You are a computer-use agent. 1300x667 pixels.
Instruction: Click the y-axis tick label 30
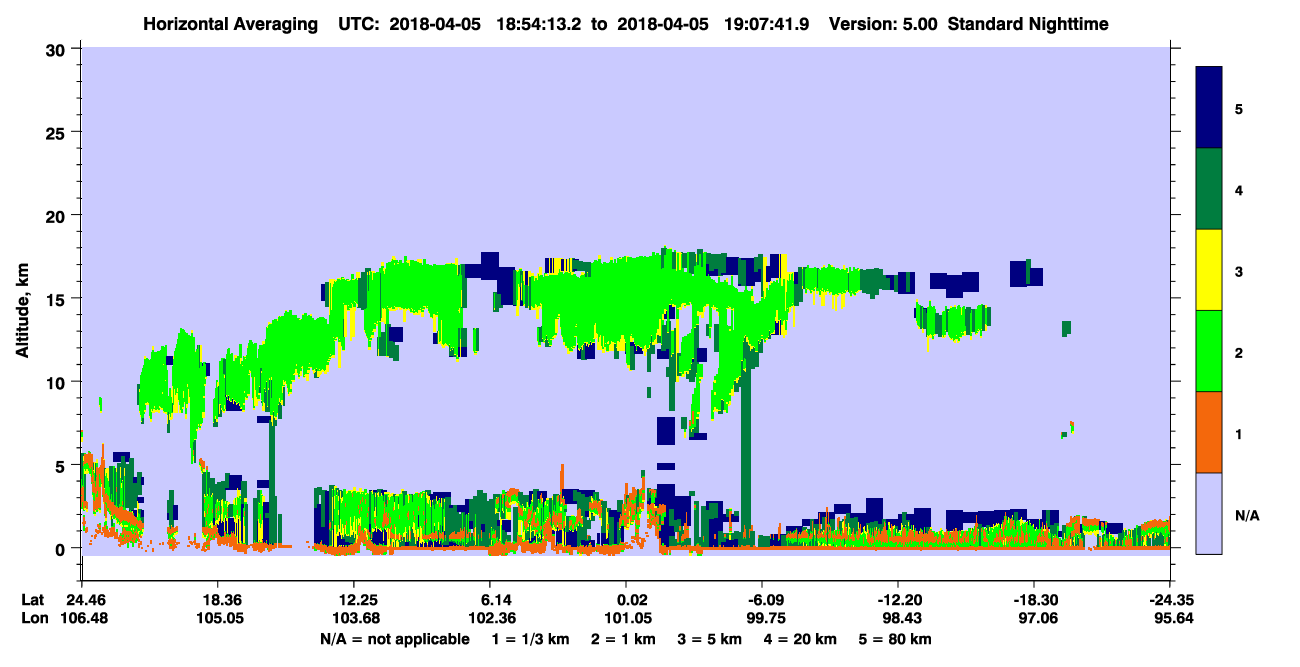coord(58,49)
